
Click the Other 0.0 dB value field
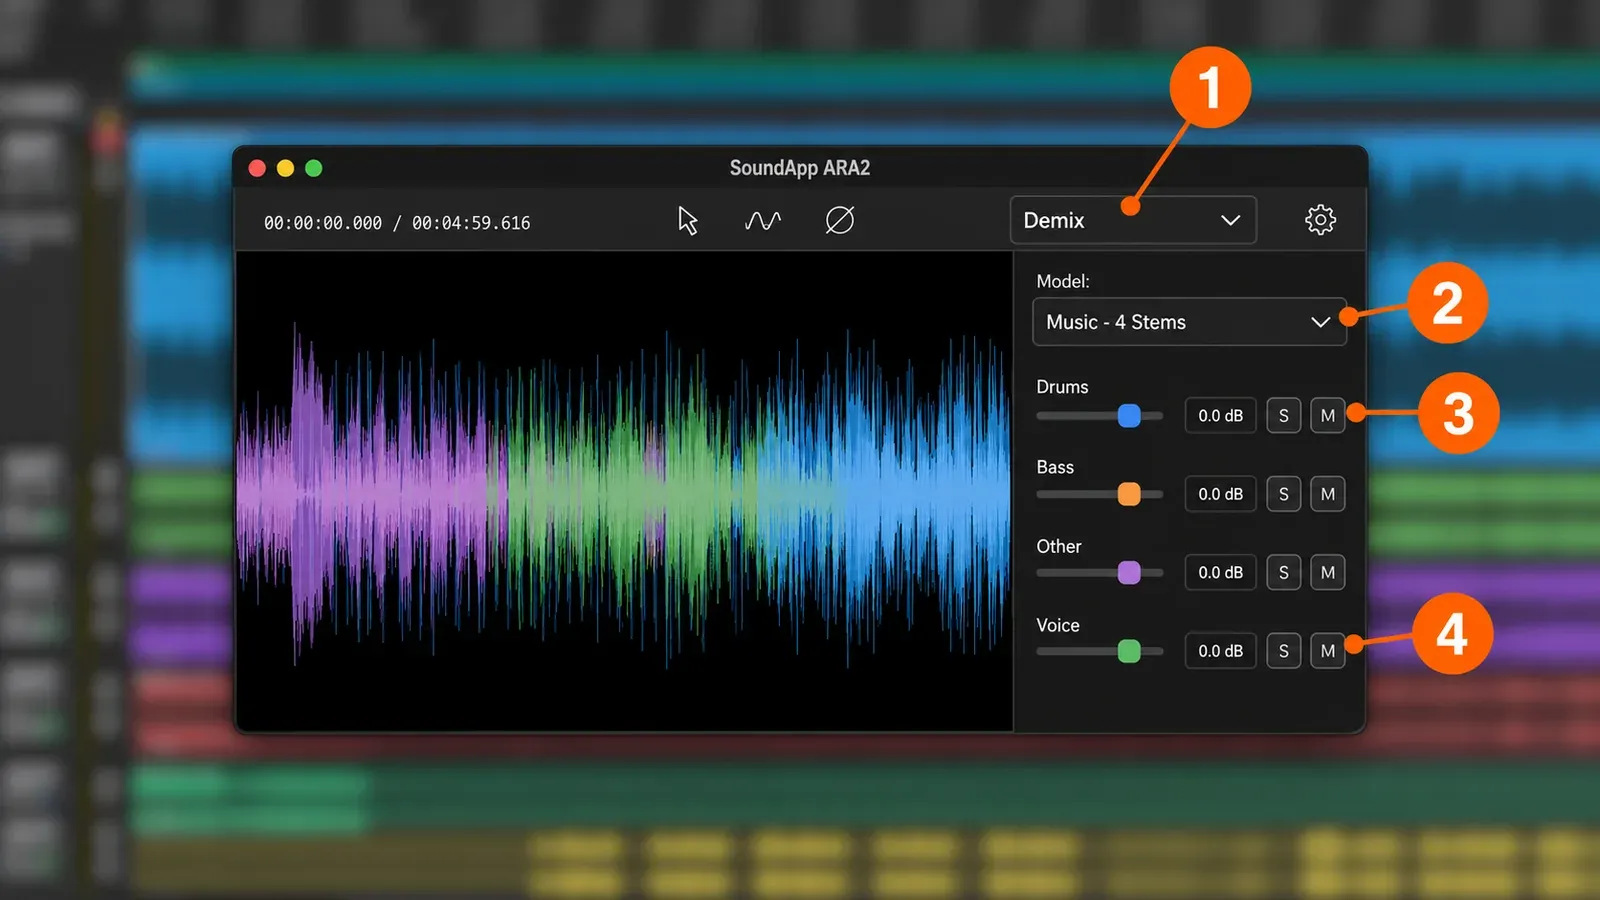tap(1220, 572)
